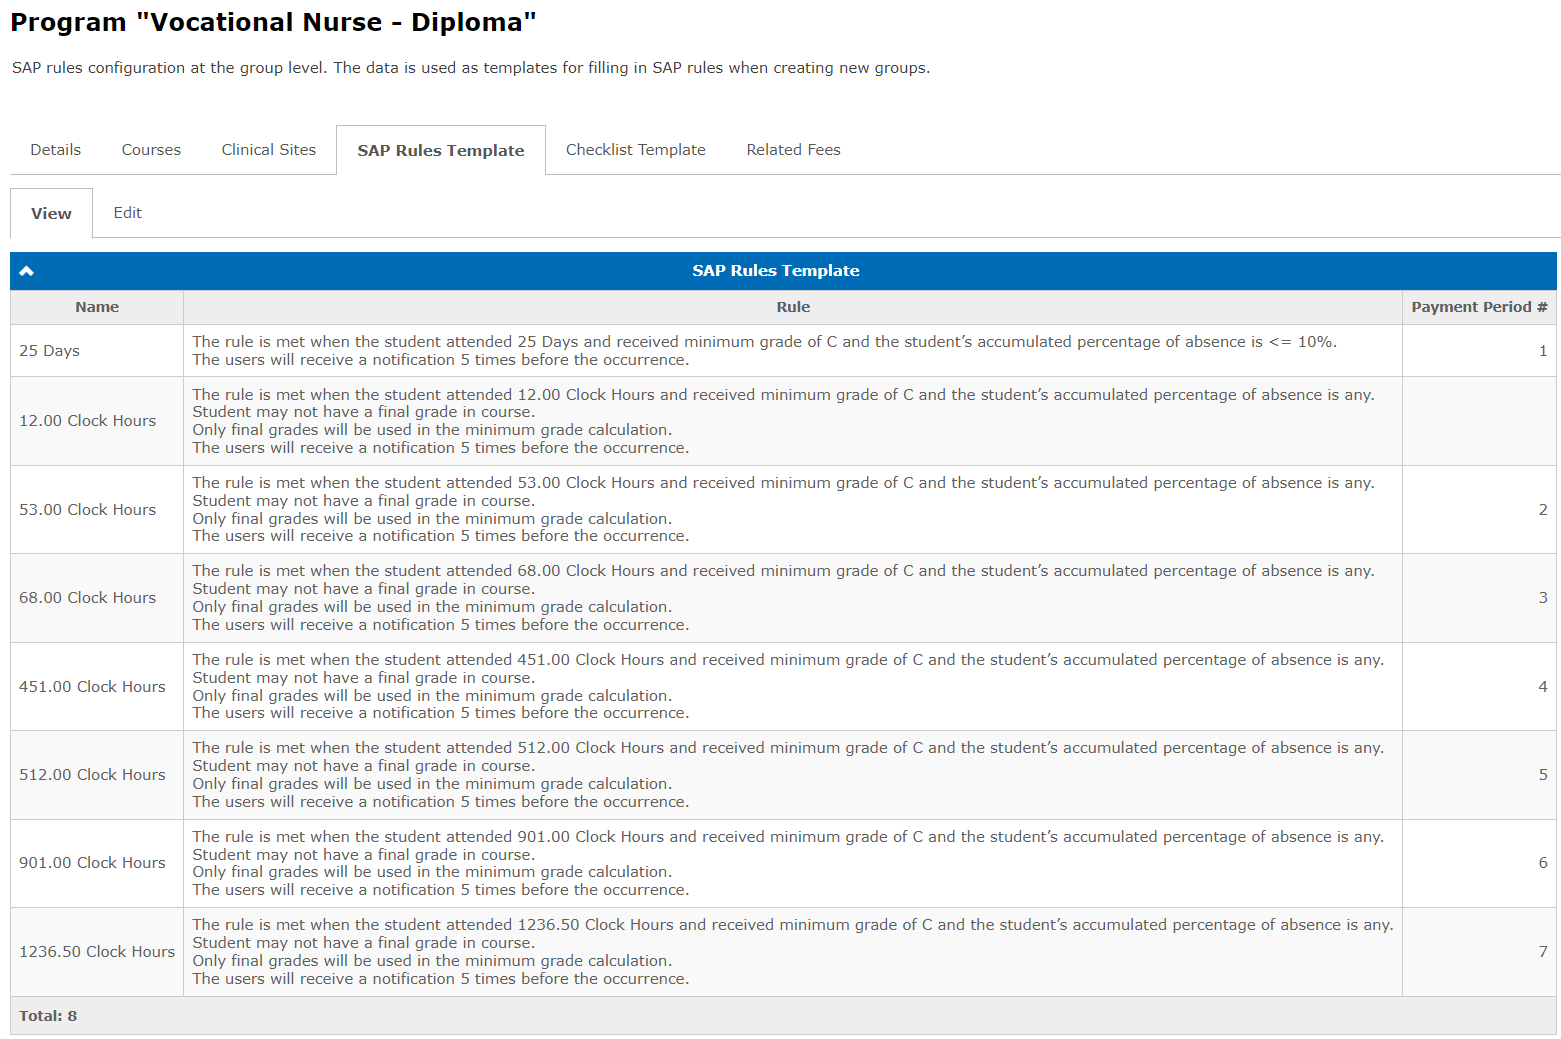Select the 512.00 Clock Hours name cell

click(x=97, y=775)
